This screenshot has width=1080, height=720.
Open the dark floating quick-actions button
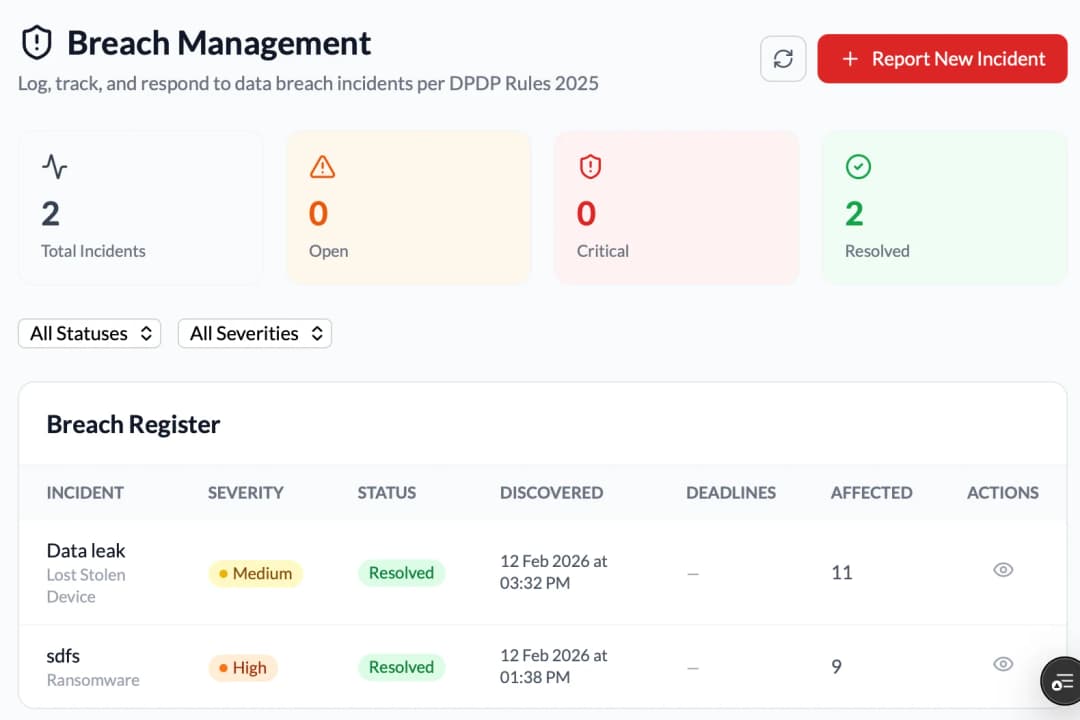(x=1061, y=681)
